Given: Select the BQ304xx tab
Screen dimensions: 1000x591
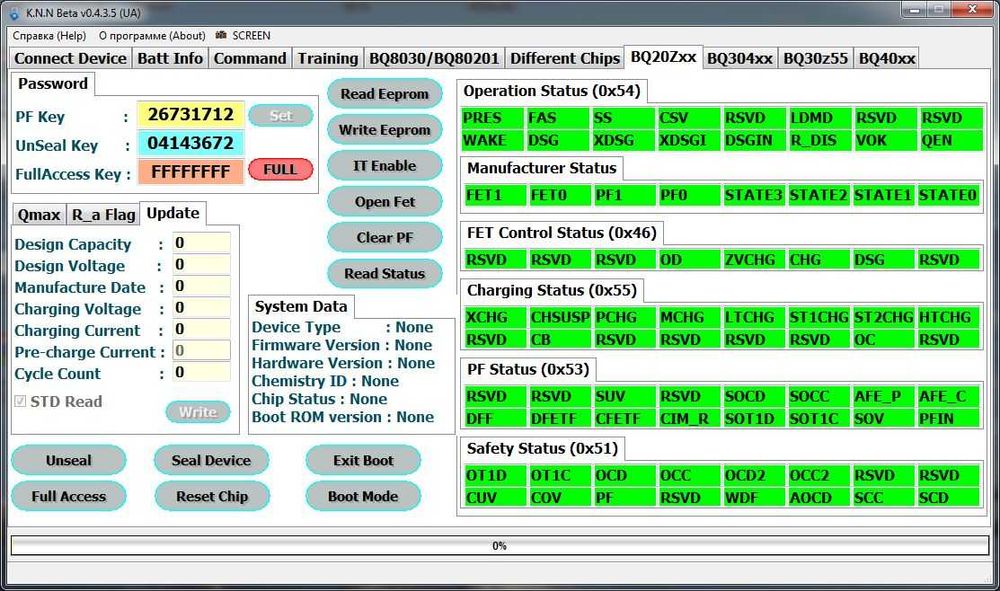Looking at the screenshot, I should (x=740, y=58).
